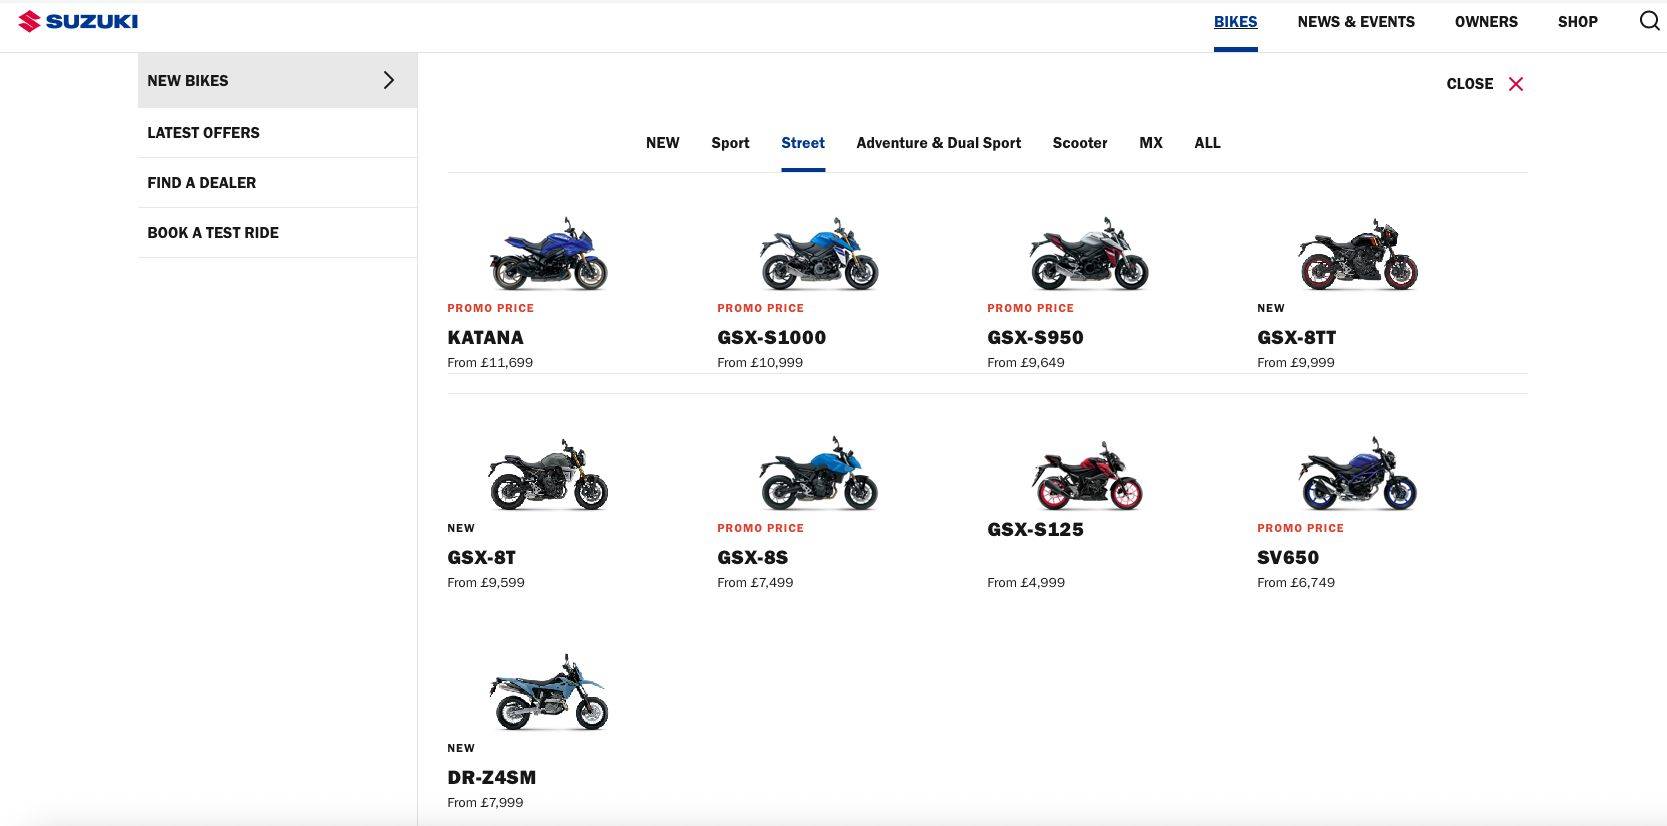Select Book a Test Ride

click(x=213, y=233)
